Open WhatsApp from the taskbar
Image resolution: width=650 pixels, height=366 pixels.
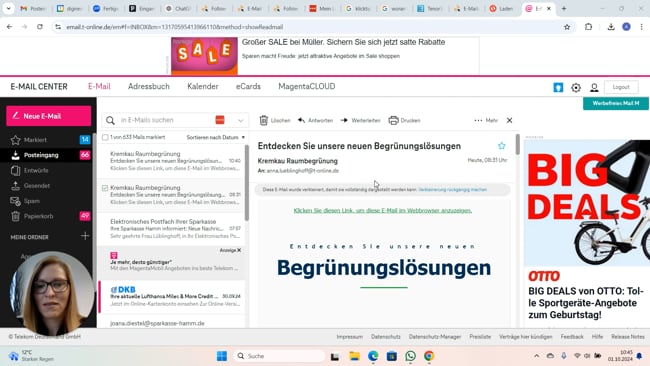[x=410, y=356]
